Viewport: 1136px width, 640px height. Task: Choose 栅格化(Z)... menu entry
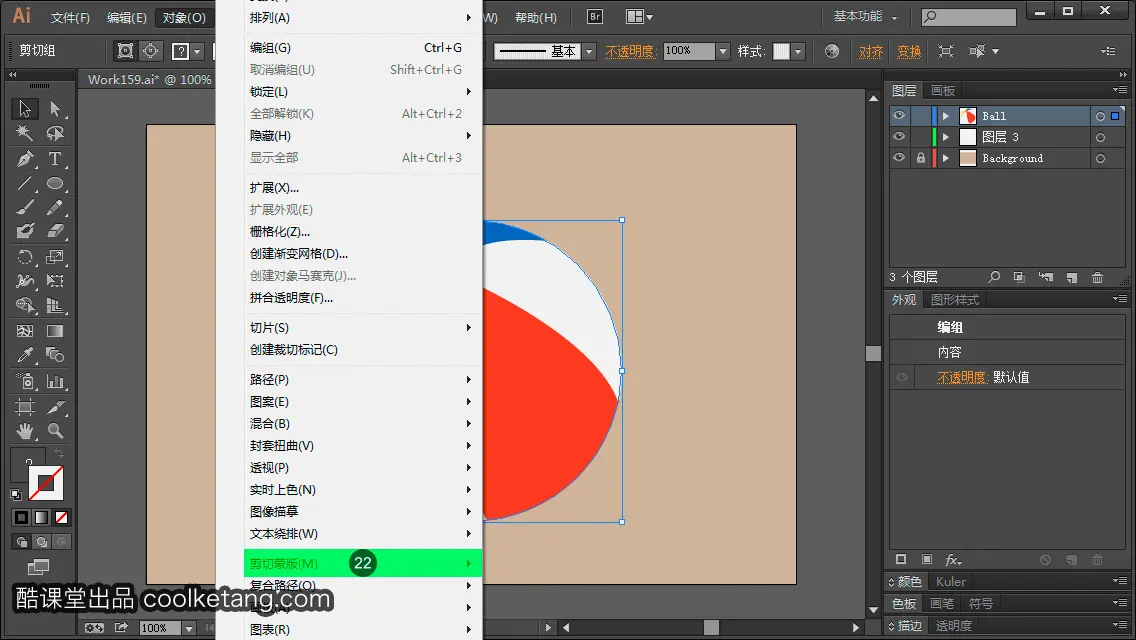[x=363, y=231]
